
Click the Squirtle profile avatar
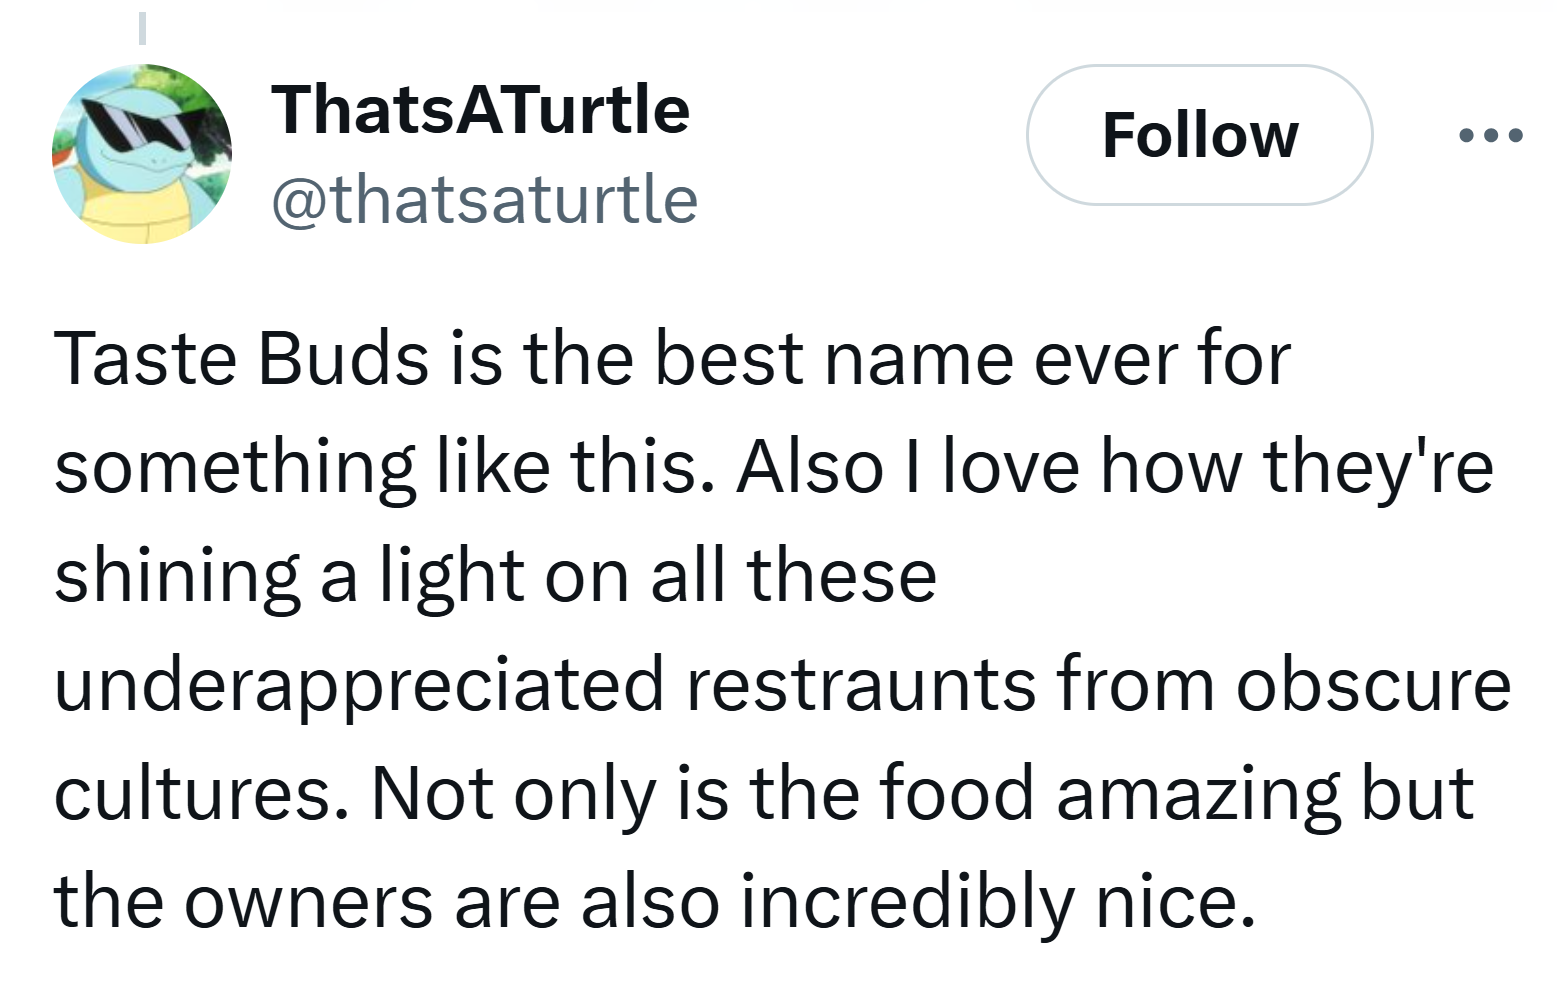point(142,154)
